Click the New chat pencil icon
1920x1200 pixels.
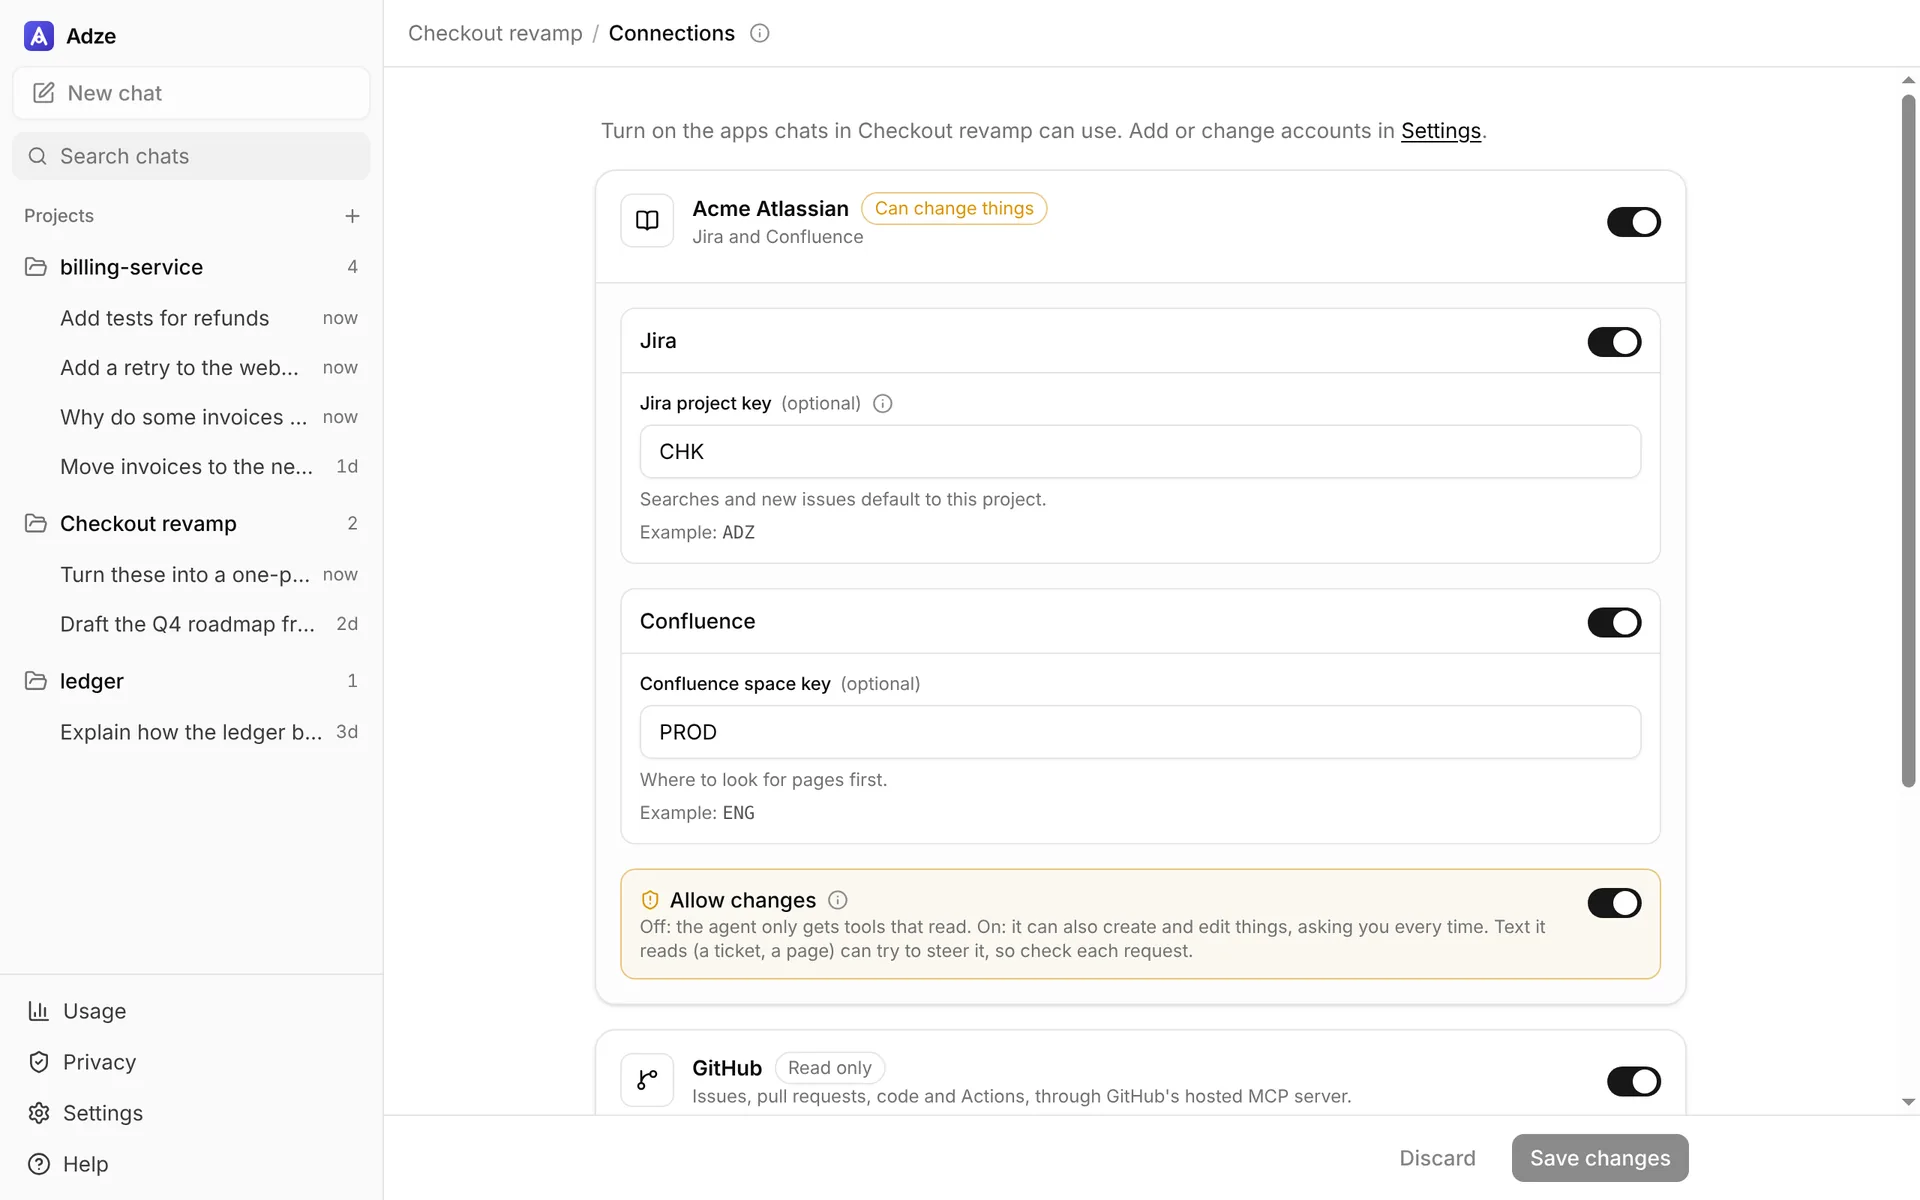click(43, 93)
